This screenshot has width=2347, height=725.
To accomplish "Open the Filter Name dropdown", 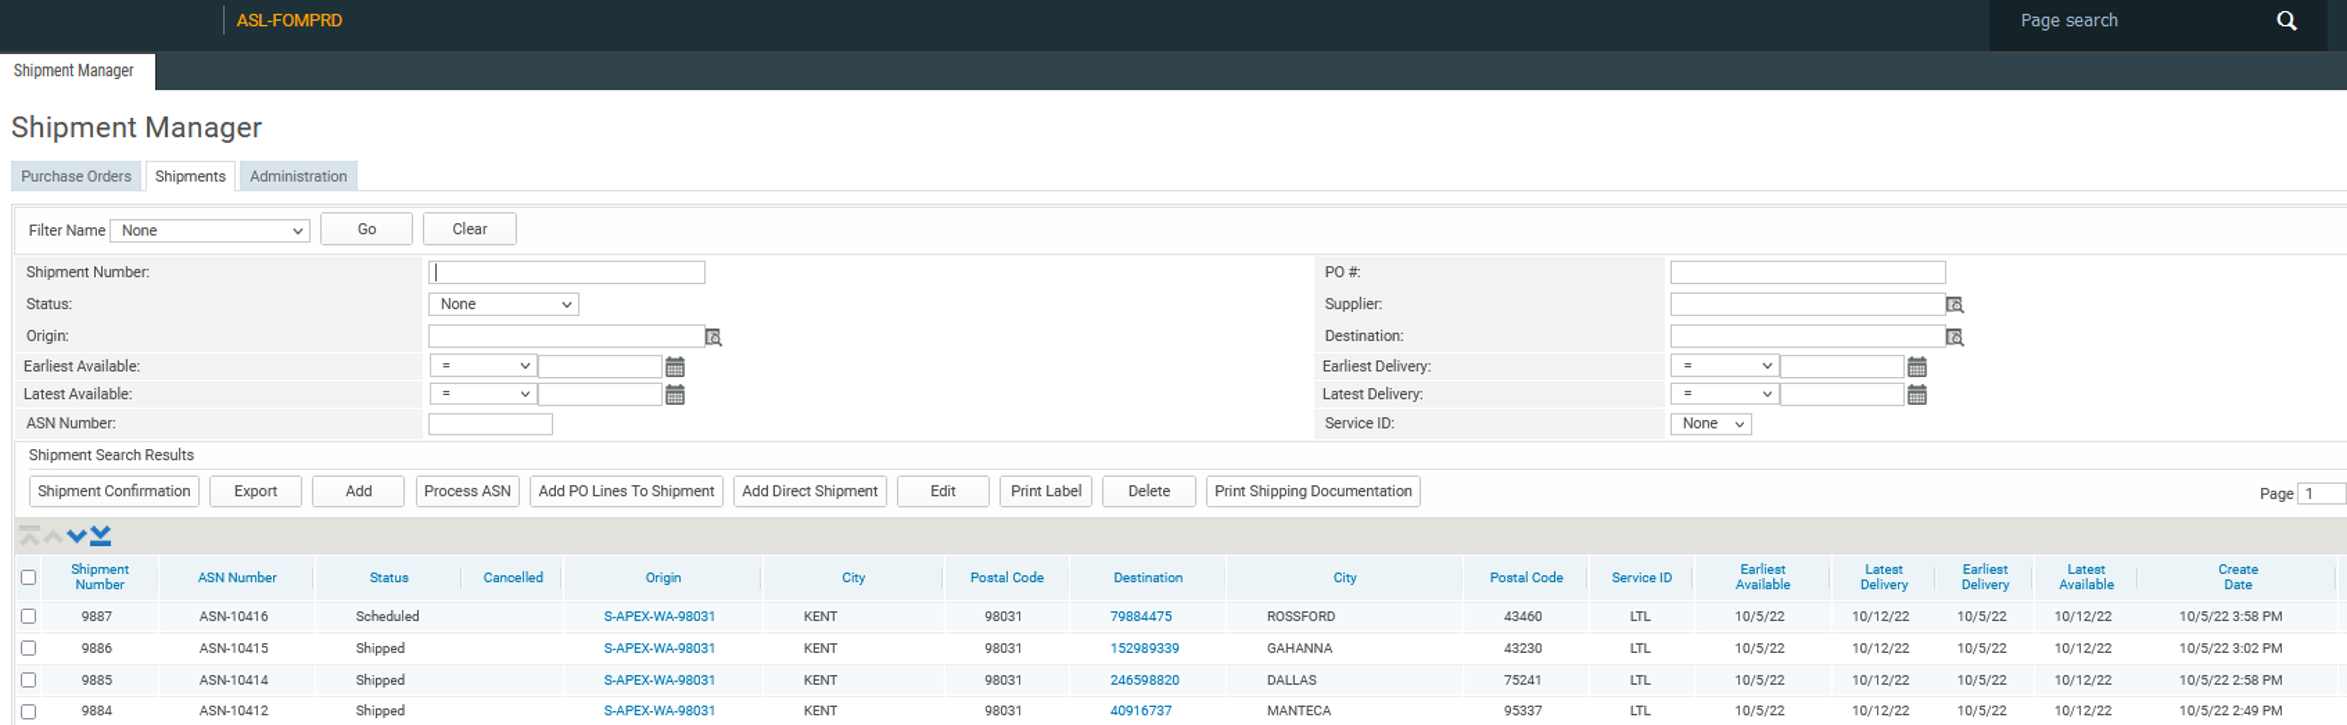I will pos(210,231).
